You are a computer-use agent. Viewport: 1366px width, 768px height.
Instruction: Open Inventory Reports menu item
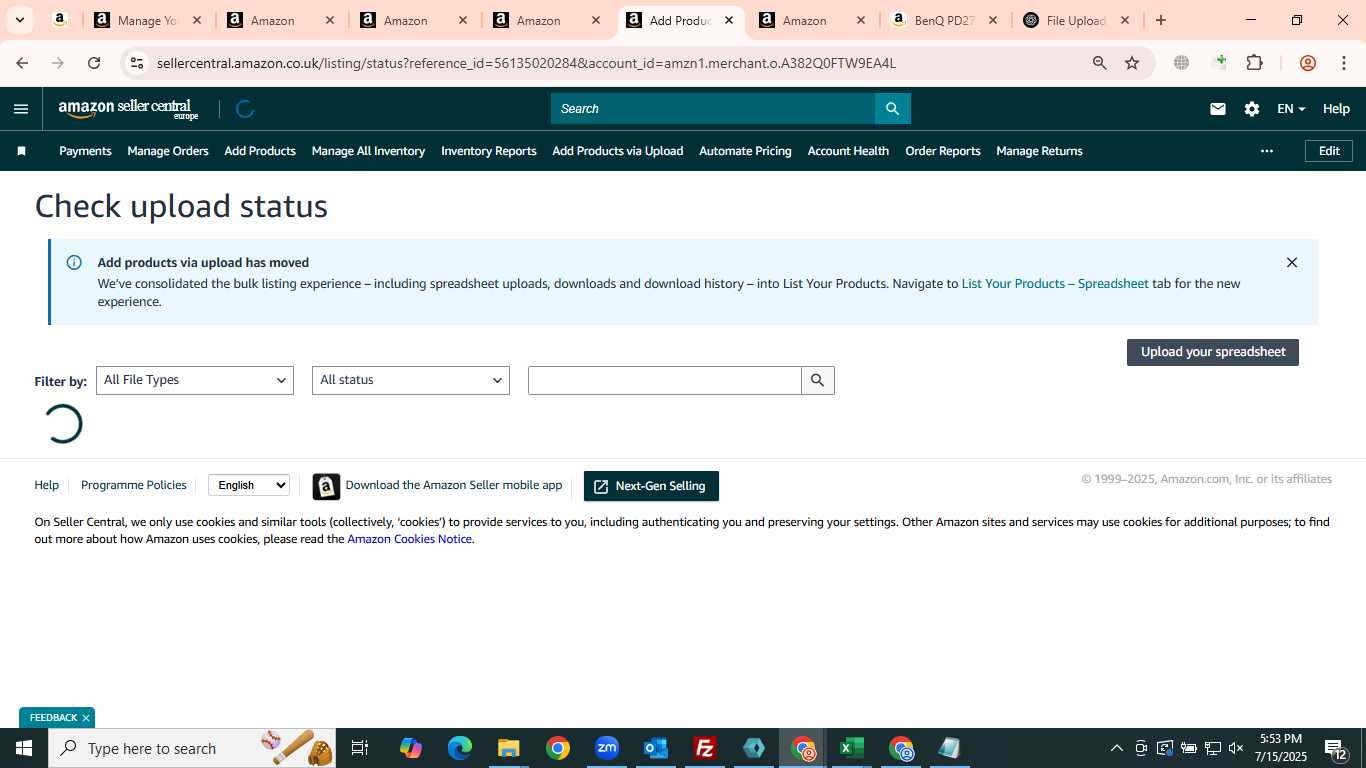point(489,151)
